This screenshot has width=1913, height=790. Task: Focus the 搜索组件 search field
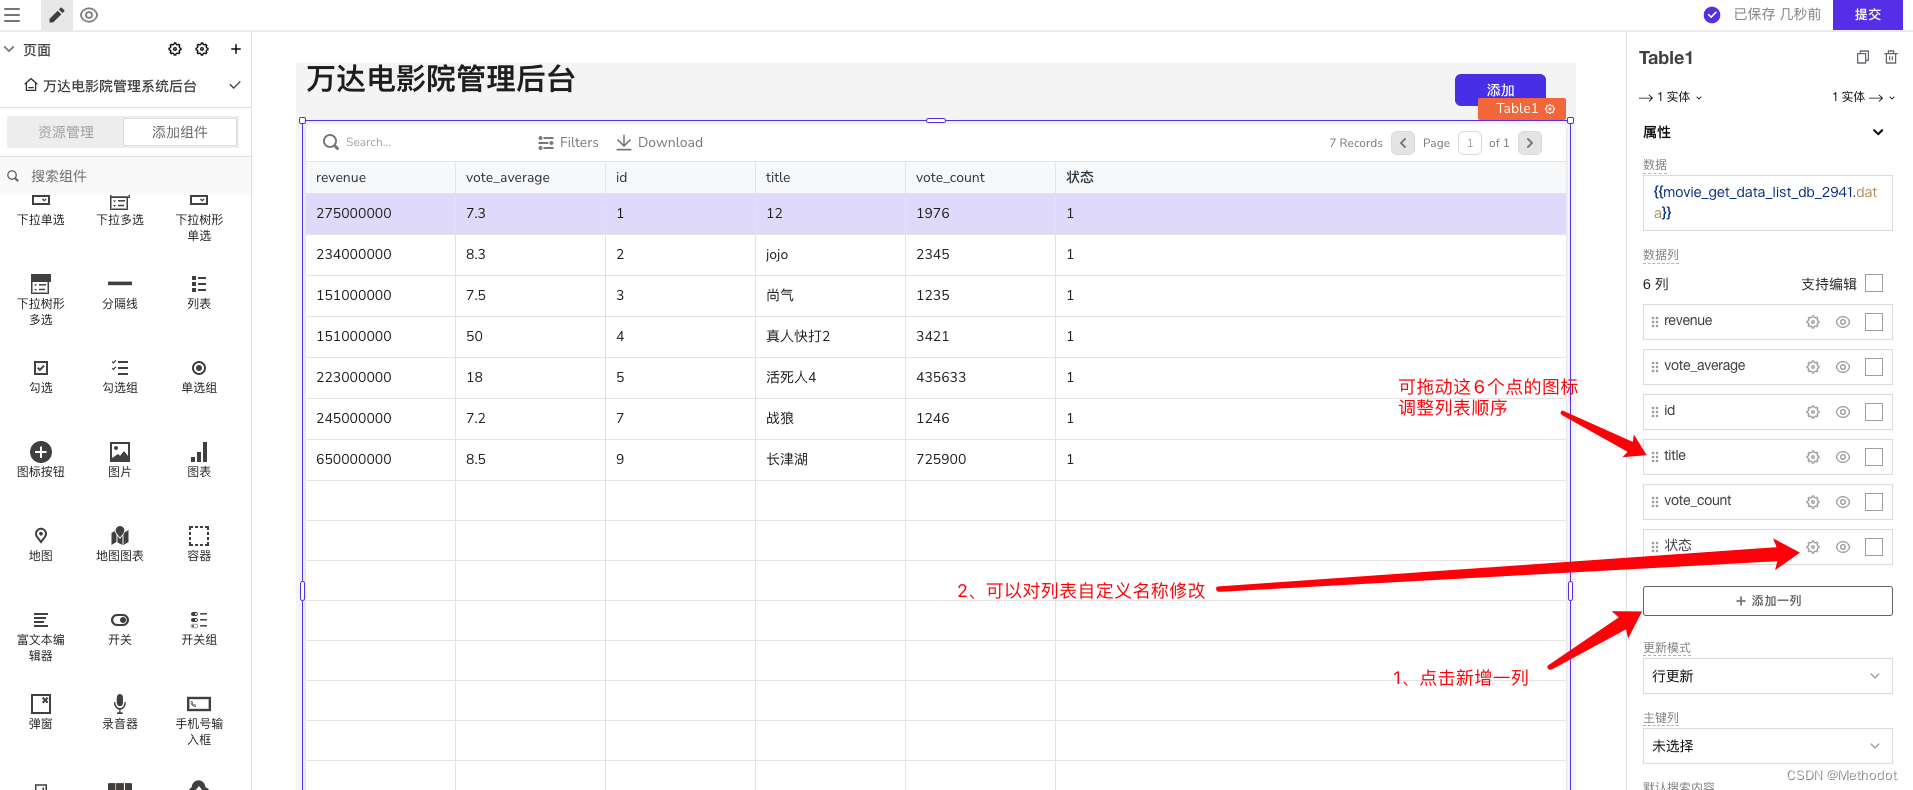(125, 176)
